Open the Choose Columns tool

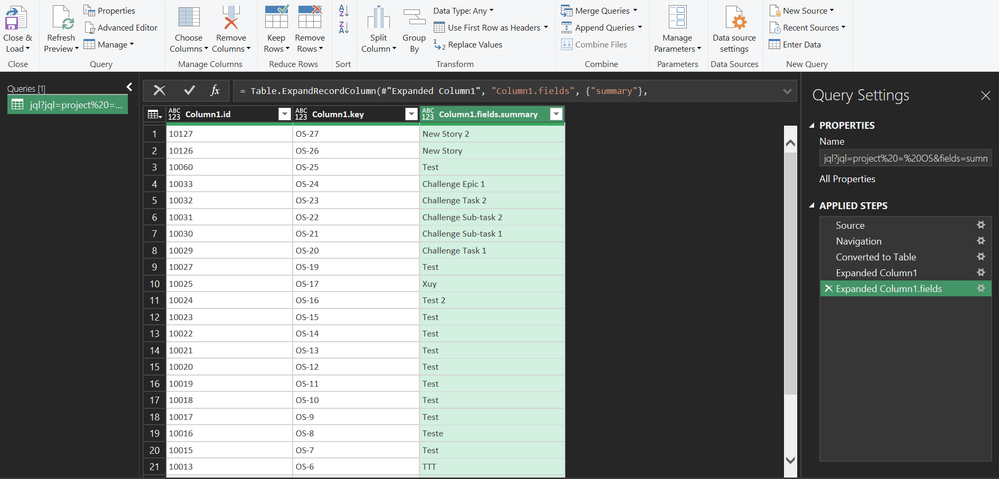click(188, 18)
